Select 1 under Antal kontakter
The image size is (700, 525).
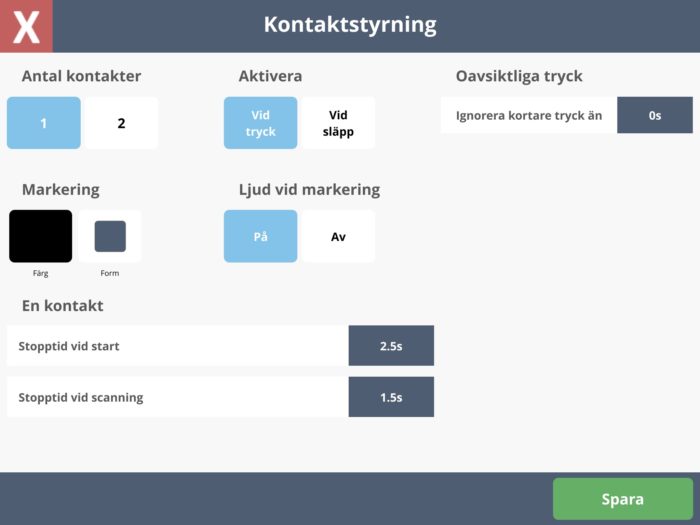[44, 123]
